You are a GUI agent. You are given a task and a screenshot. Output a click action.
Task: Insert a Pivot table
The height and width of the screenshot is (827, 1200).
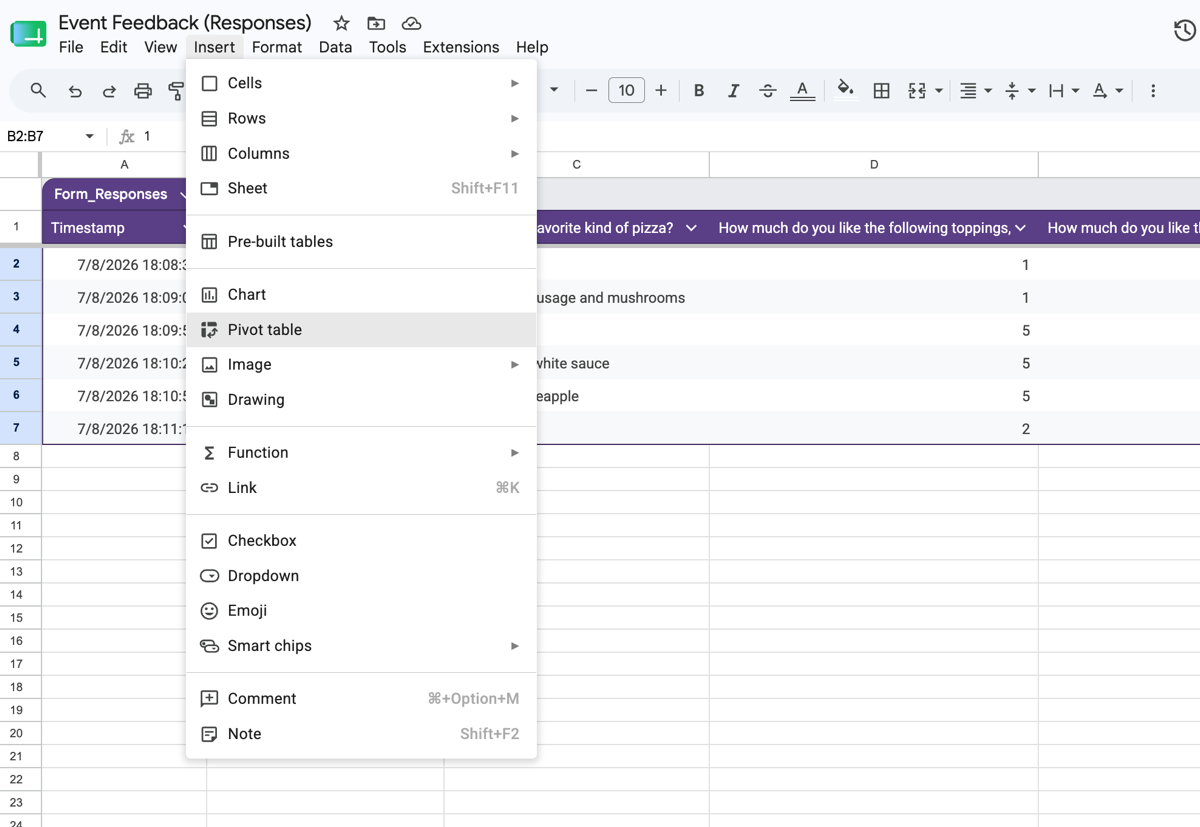click(x=361, y=329)
